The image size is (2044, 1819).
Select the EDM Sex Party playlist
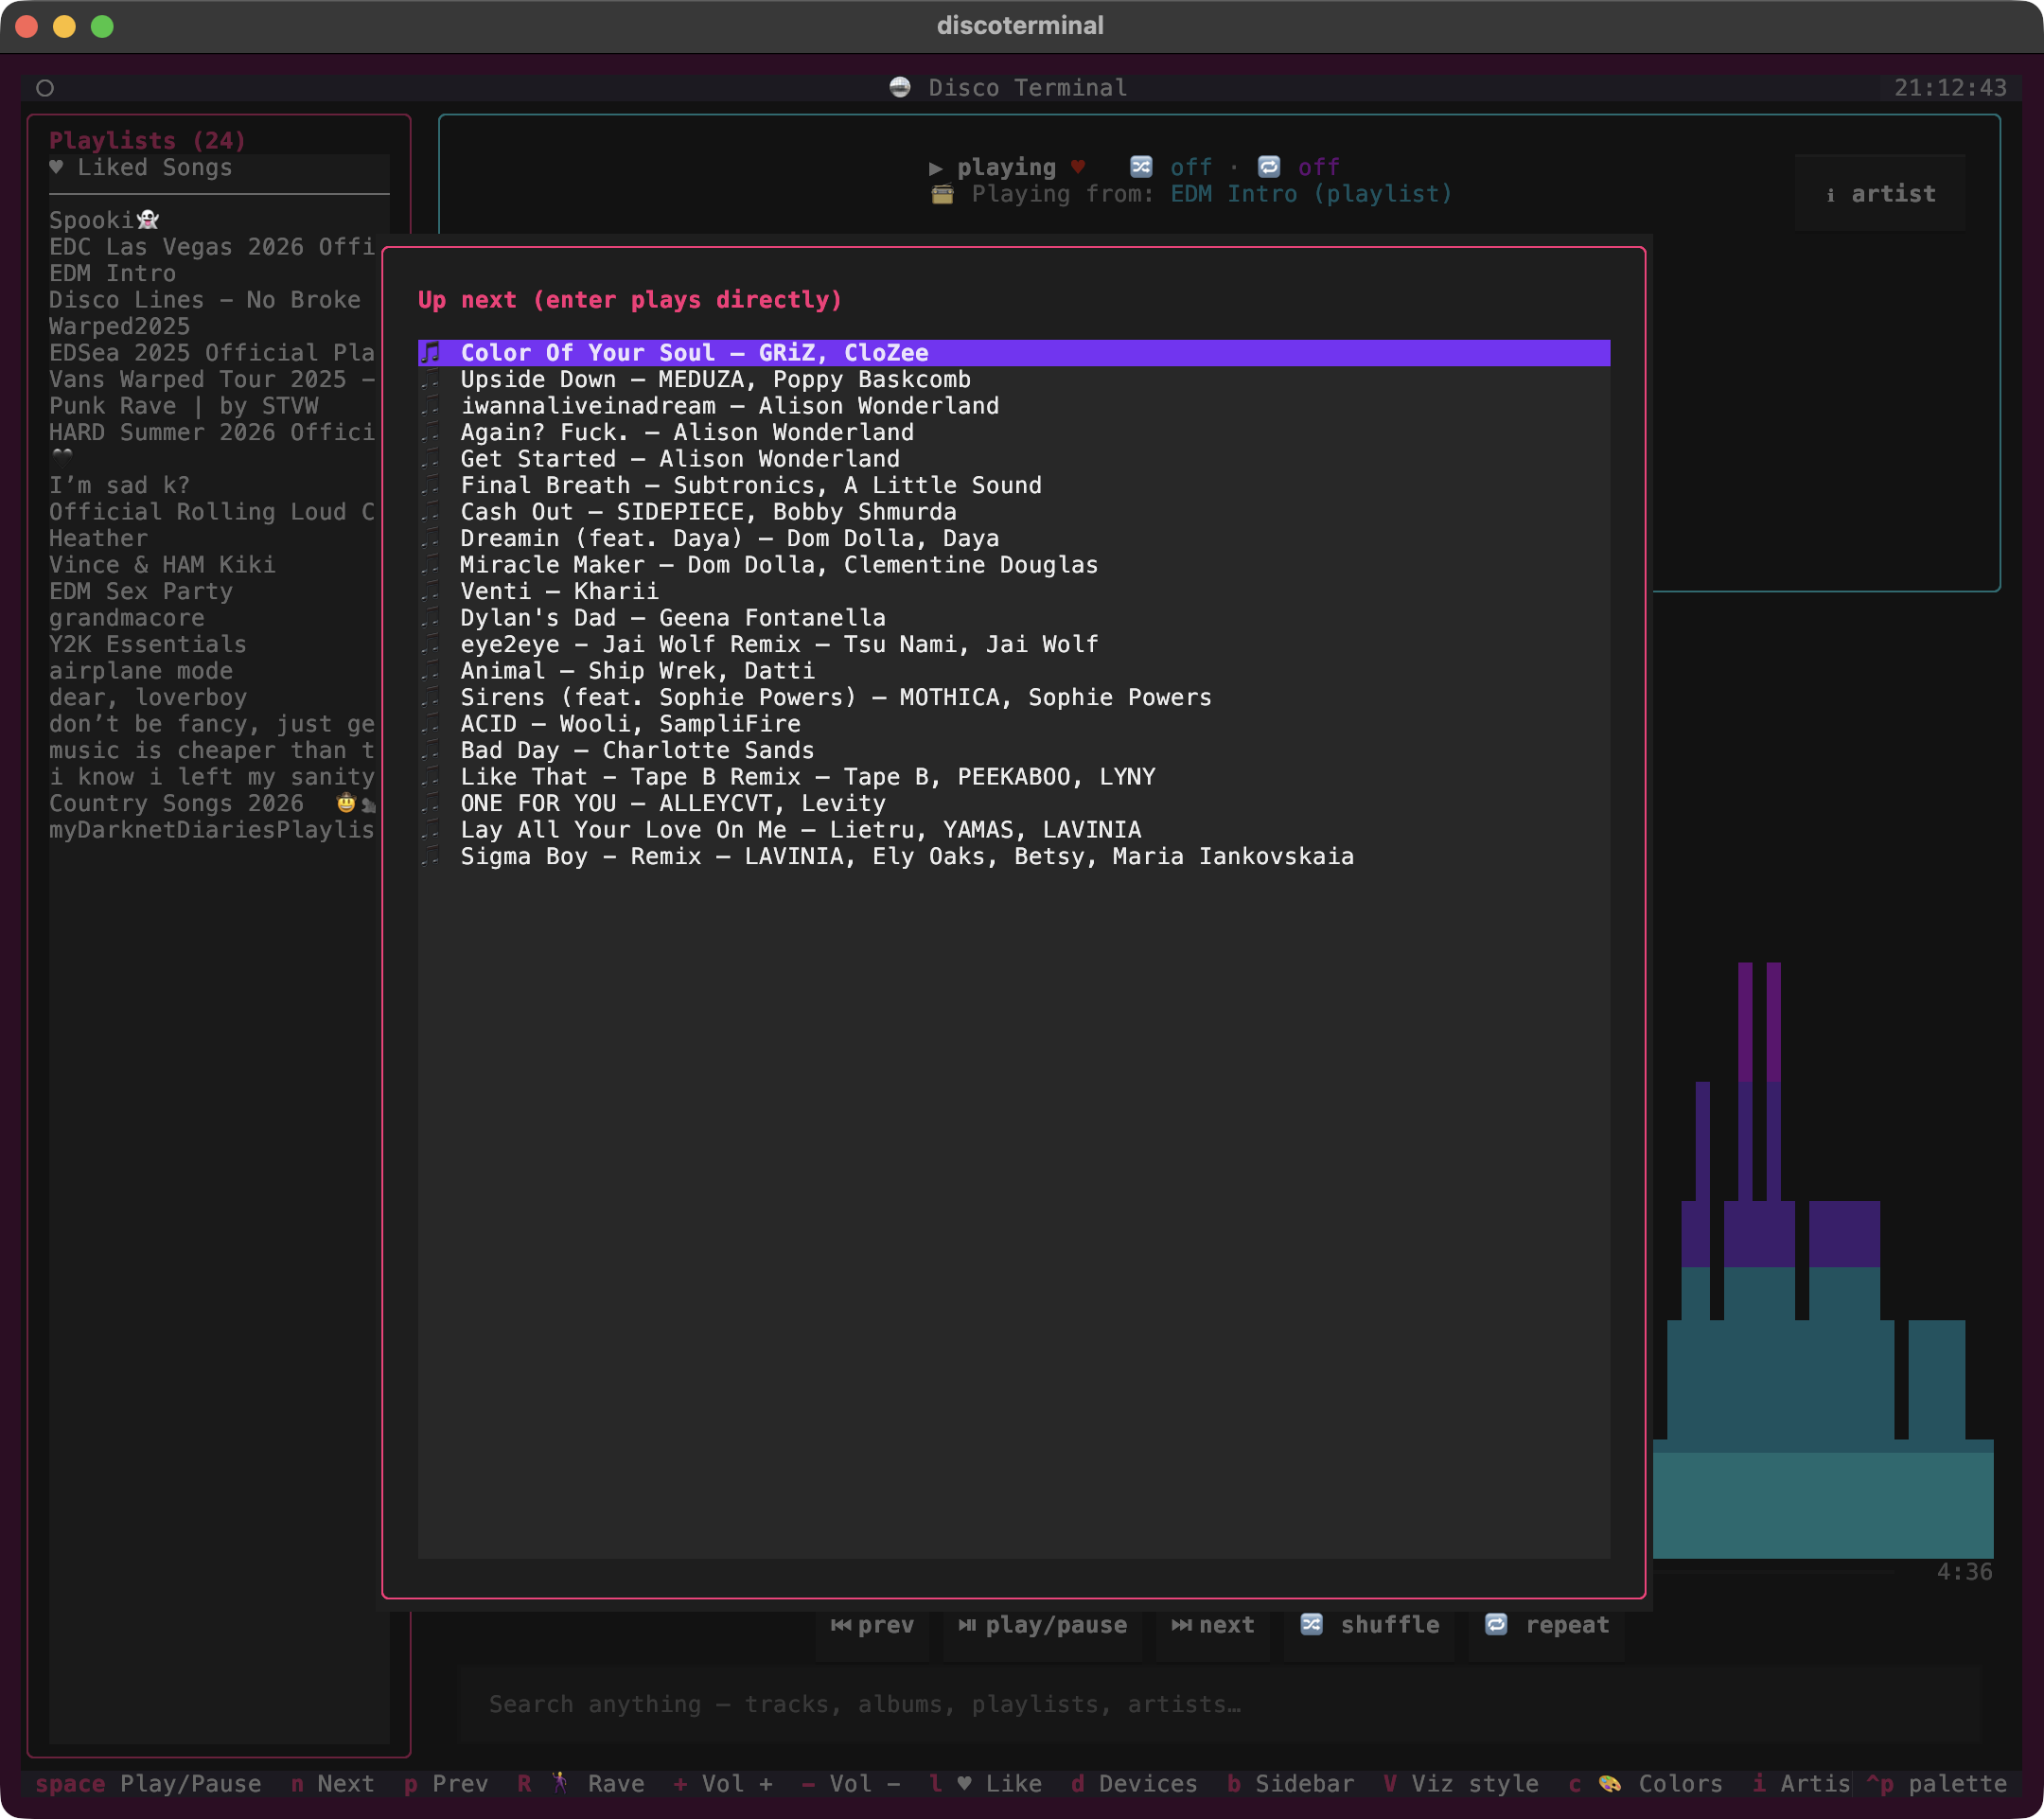click(219, 591)
